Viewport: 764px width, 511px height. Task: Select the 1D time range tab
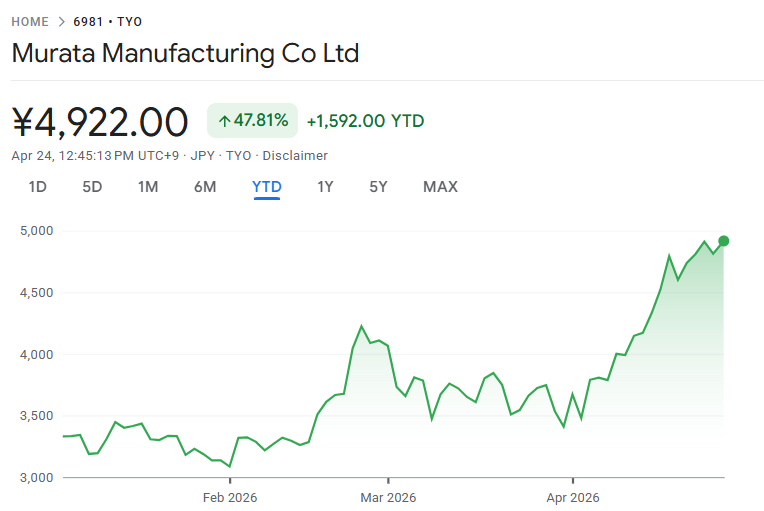tap(38, 187)
